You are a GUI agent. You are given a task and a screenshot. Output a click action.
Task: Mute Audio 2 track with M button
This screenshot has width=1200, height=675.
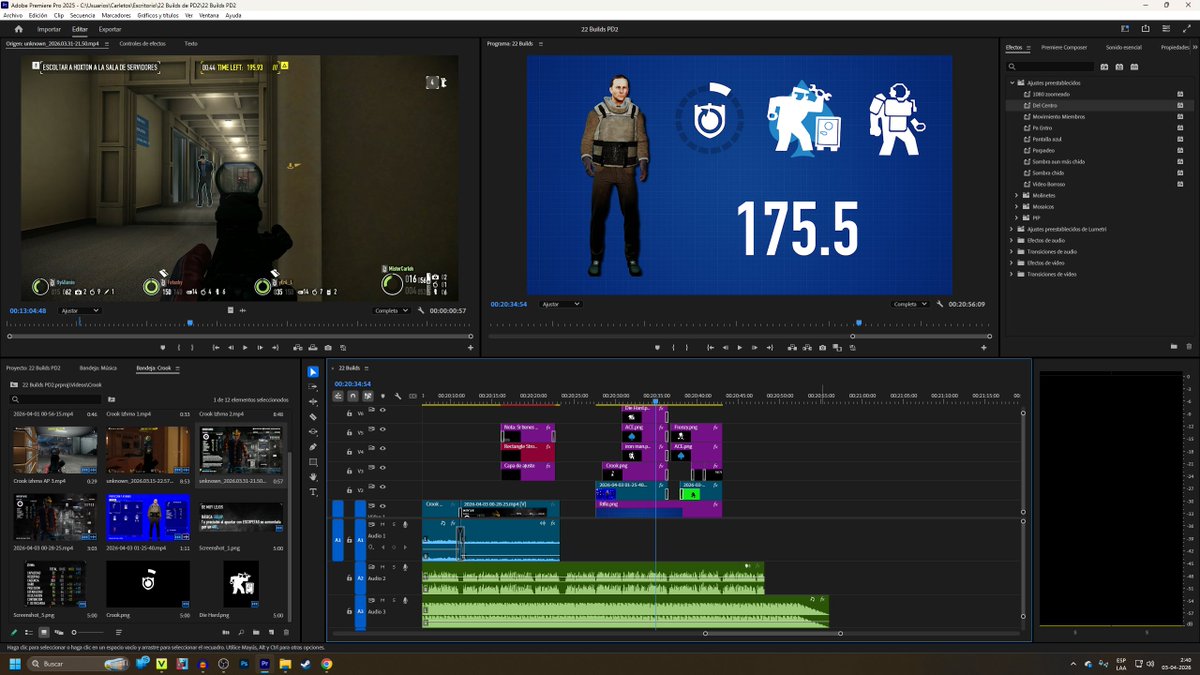(x=382, y=566)
